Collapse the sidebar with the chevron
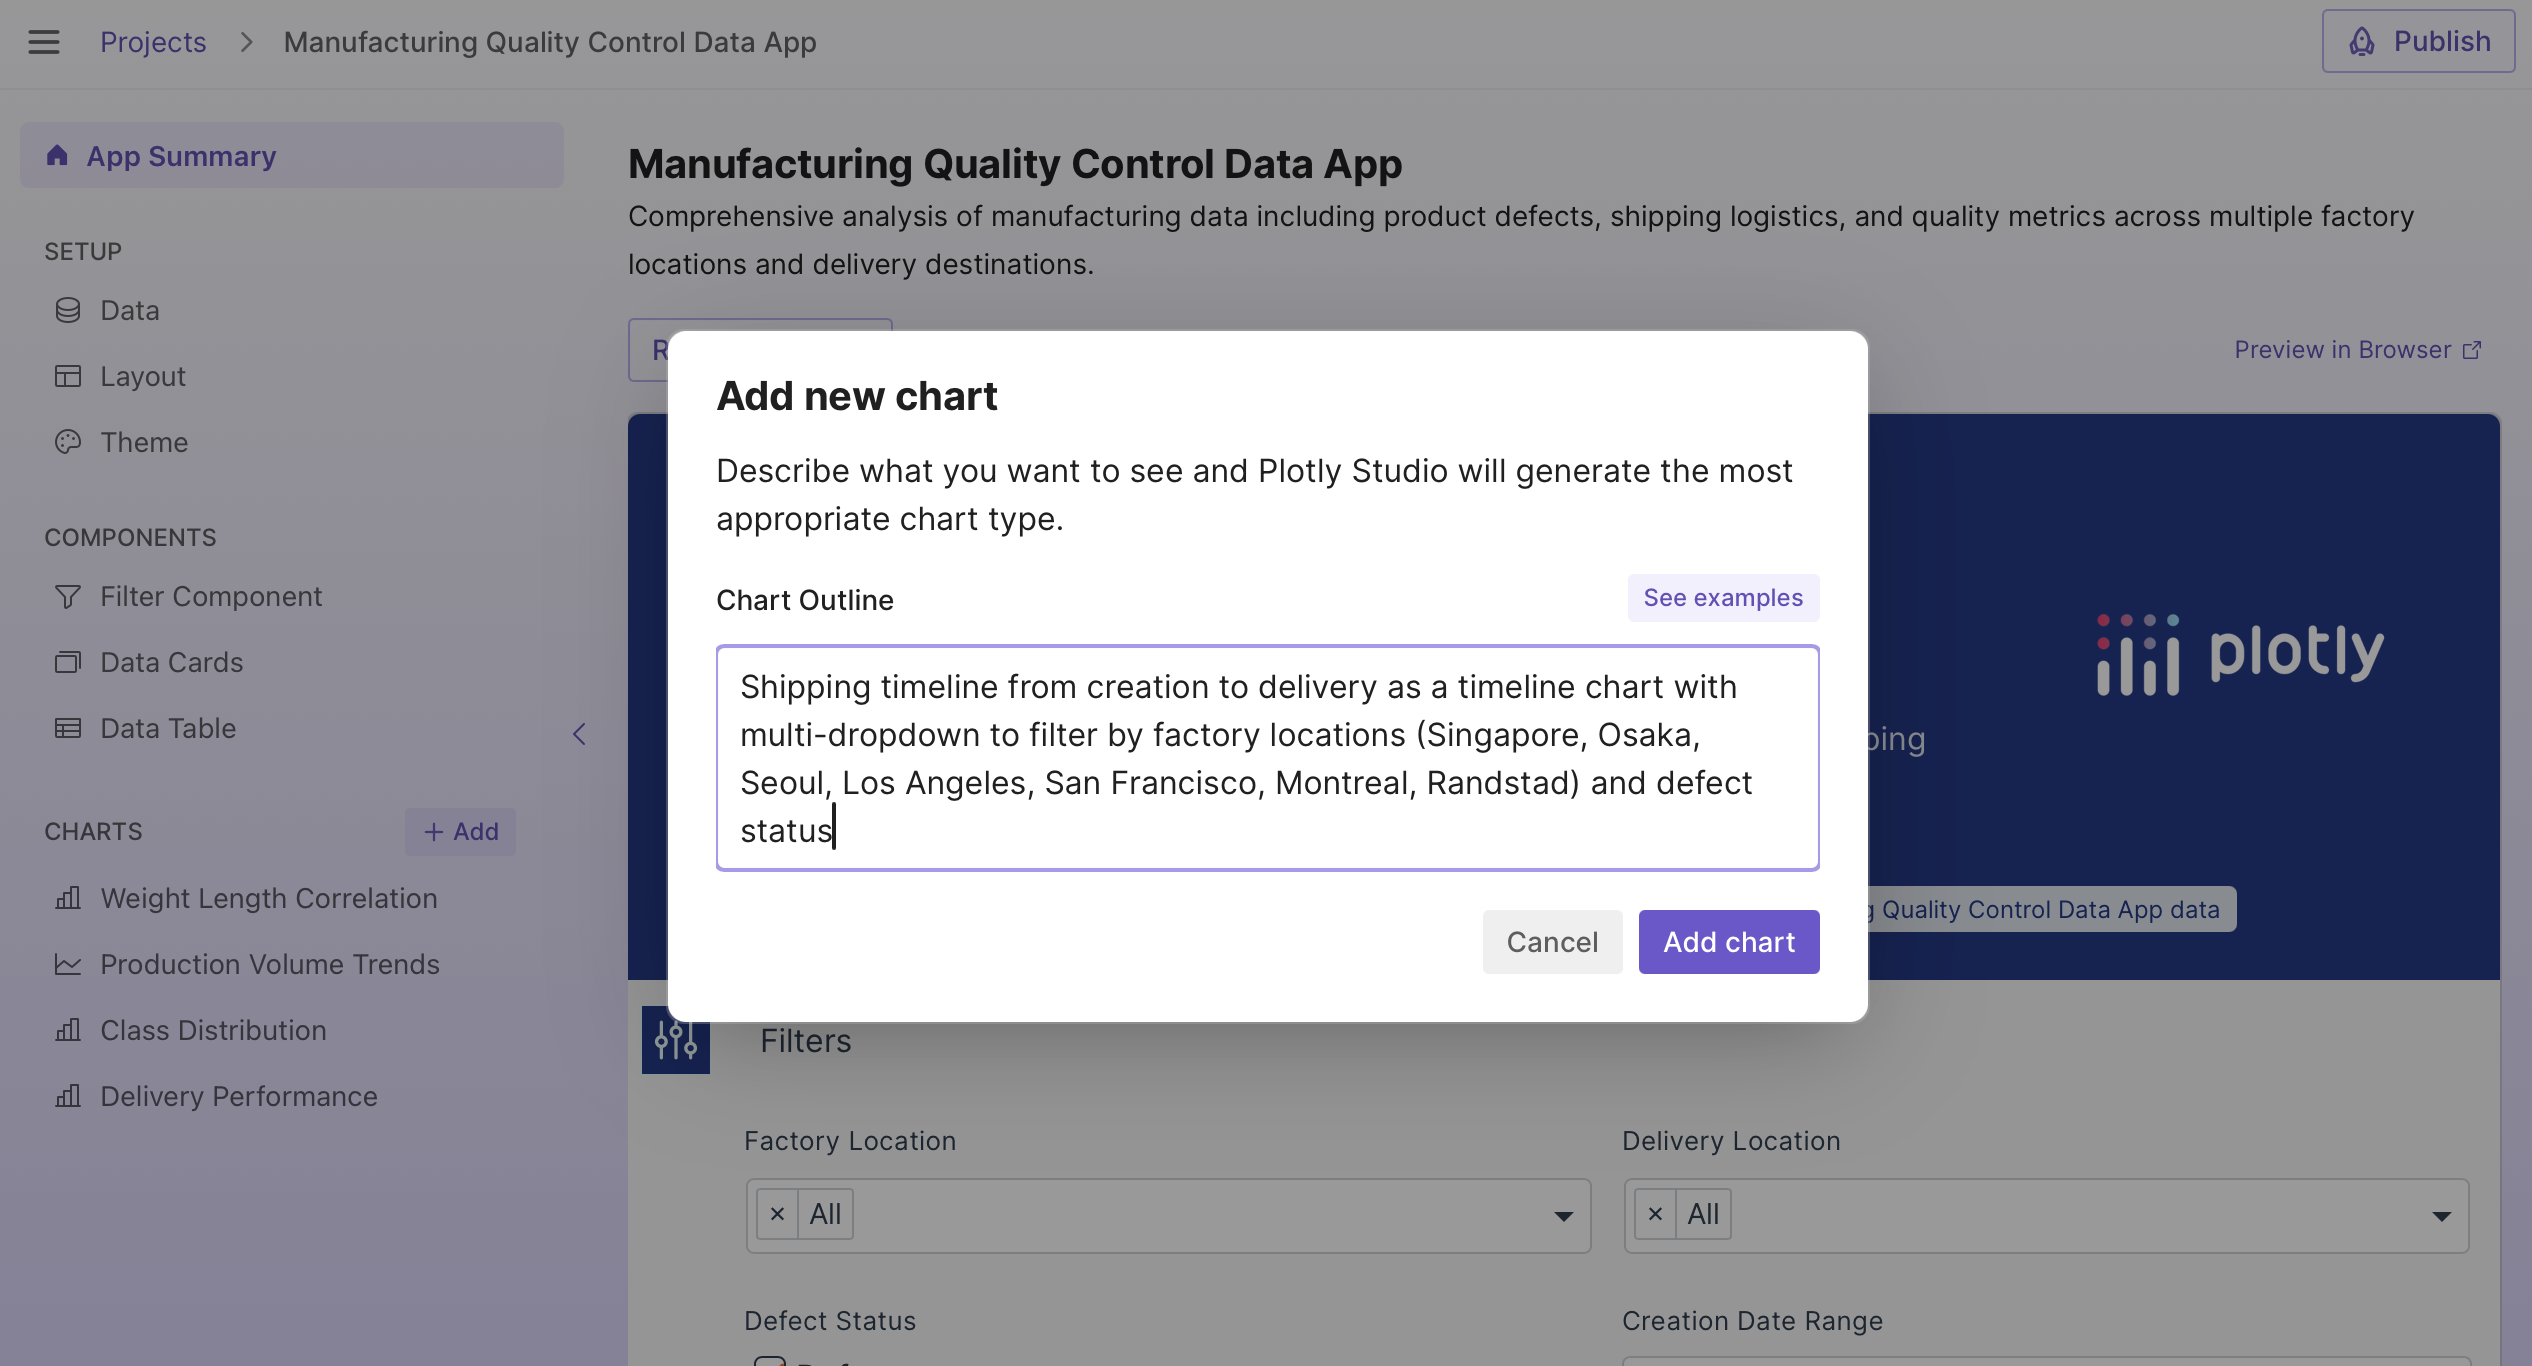Image resolution: width=2532 pixels, height=1366 pixels. [579, 734]
